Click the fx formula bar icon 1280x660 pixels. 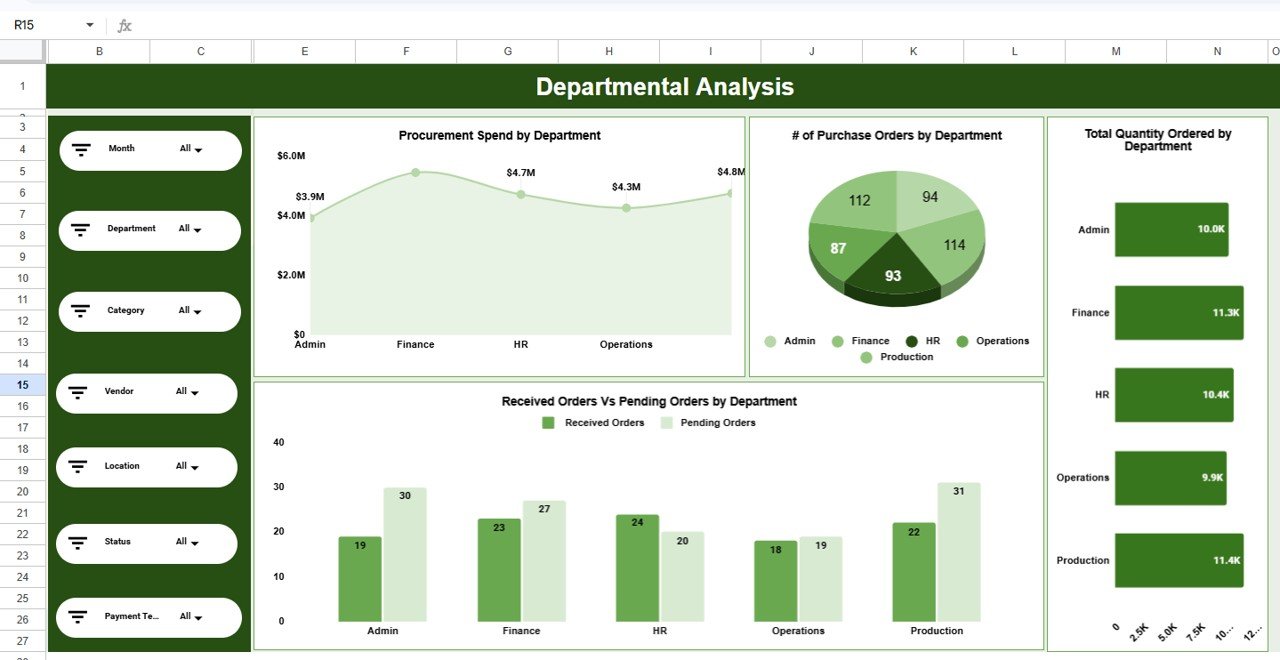[x=122, y=24]
